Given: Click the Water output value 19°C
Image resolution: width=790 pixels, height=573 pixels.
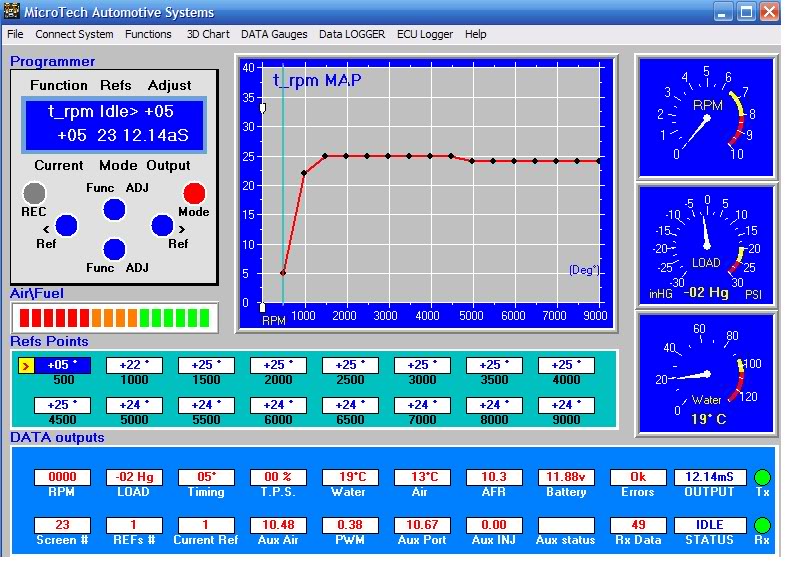Looking at the screenshot, I should (x=350, y=477).
